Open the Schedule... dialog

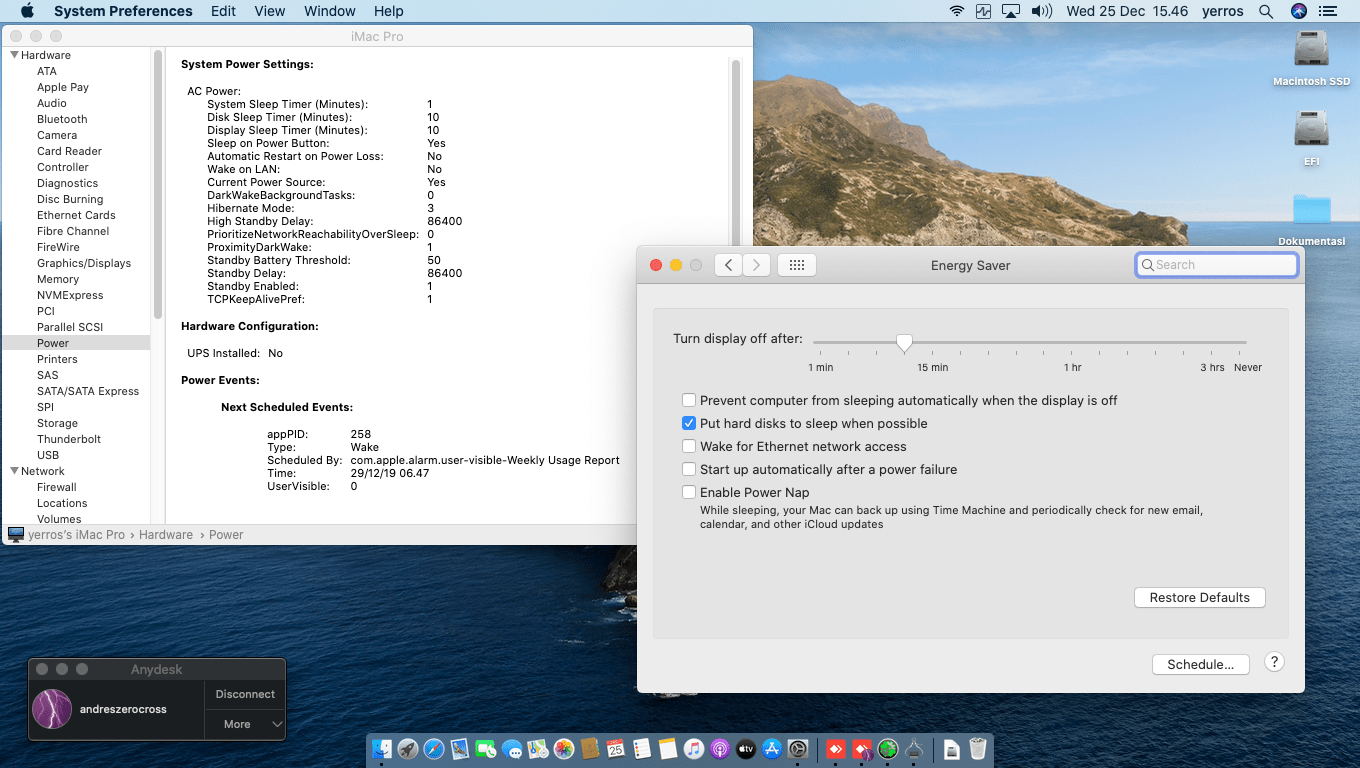[1200, 664]
